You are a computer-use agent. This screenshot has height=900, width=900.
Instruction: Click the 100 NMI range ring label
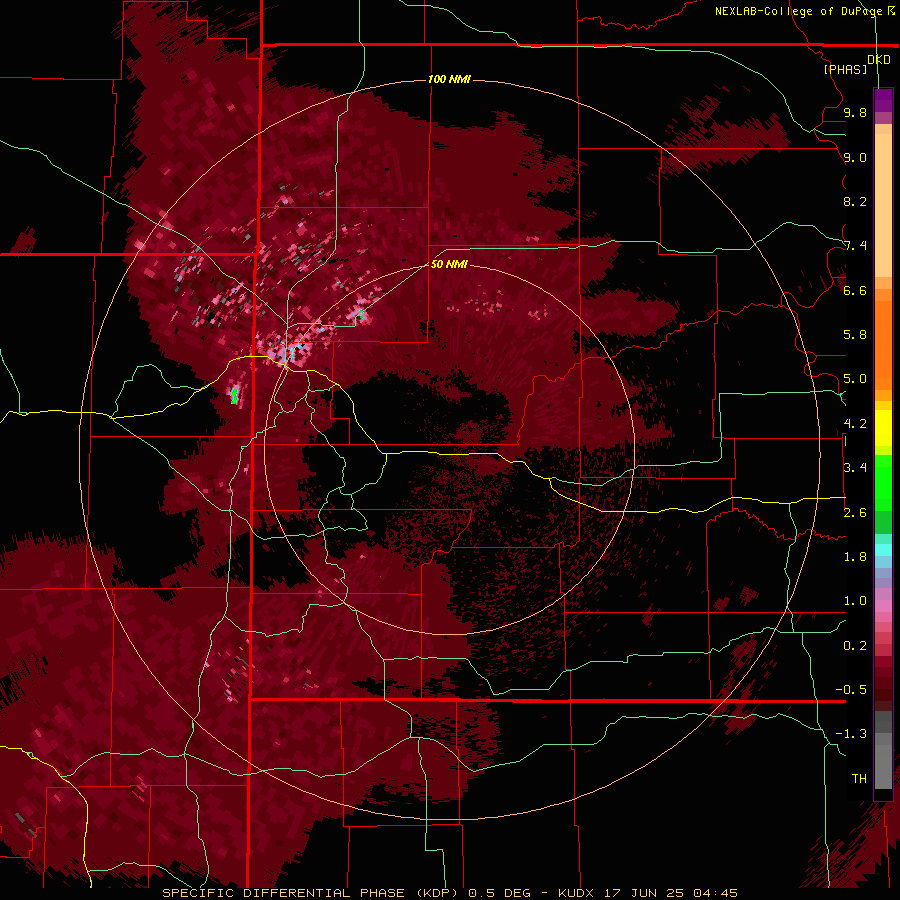(x=449, y=79)
